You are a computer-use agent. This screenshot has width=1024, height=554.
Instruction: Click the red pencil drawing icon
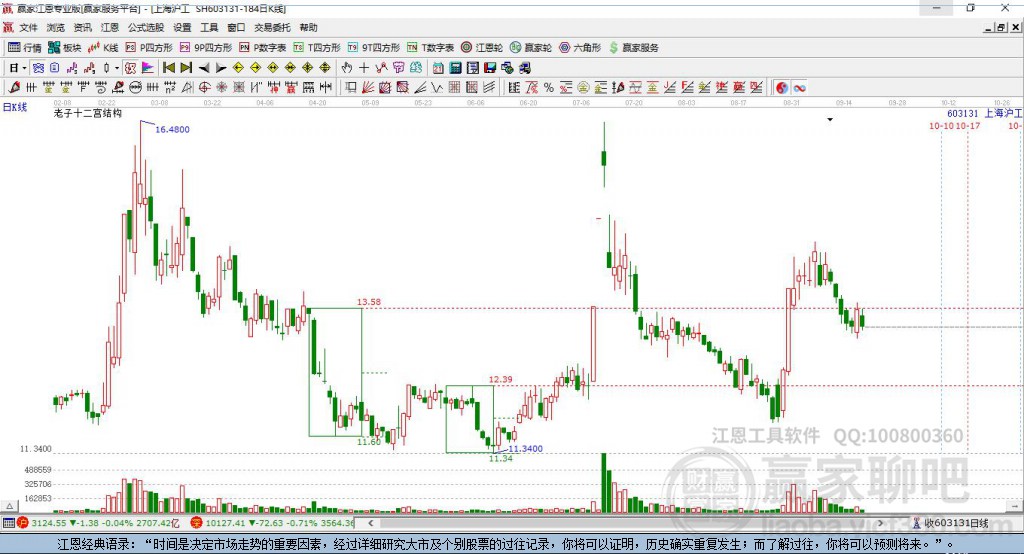point(13,88)
